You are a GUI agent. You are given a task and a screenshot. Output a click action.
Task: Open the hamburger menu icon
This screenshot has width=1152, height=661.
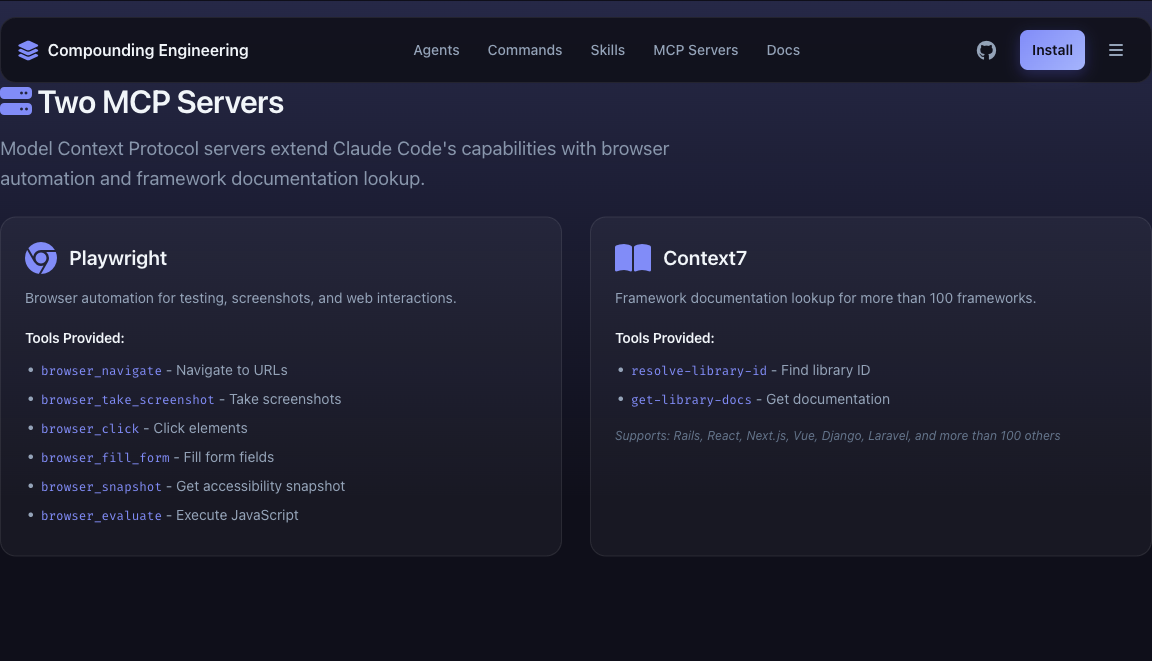pyautogui.click(x=1116, y=50)
